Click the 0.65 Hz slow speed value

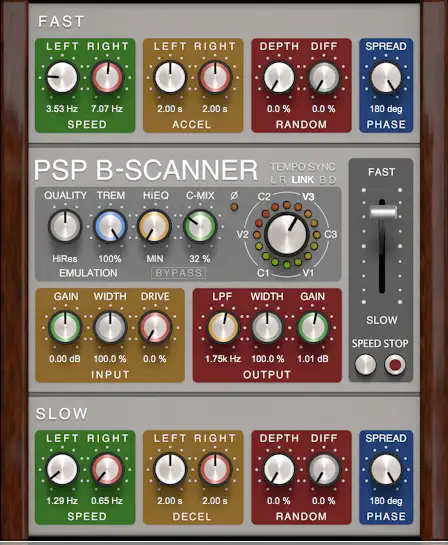107,501
